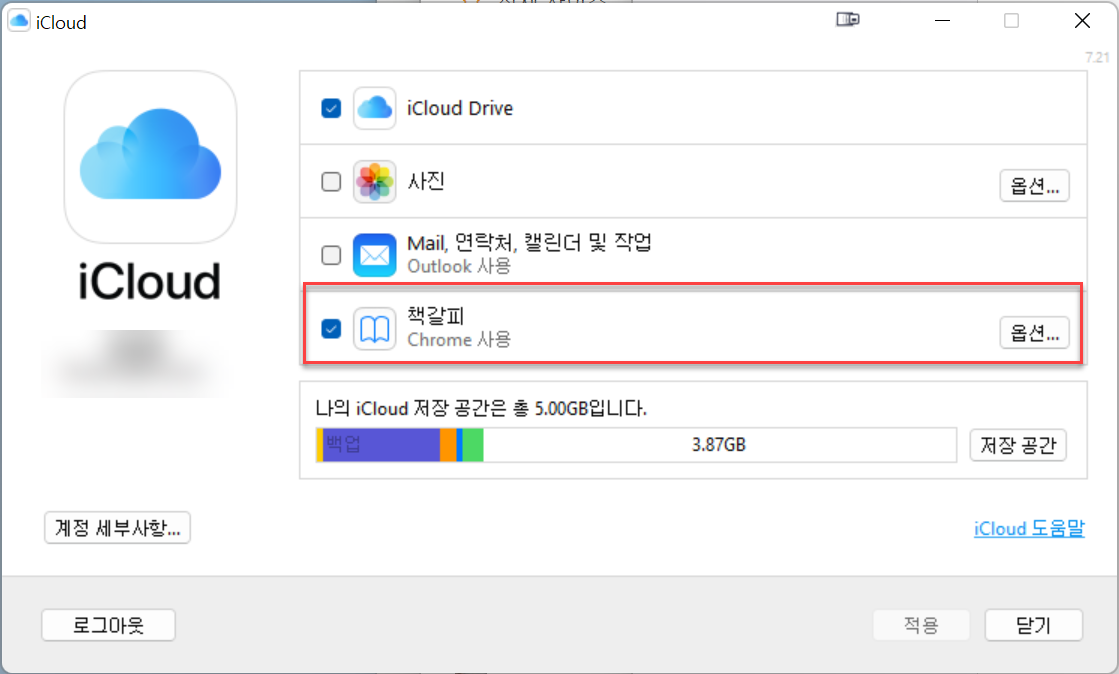
Task: Click the Outlook 사용 text
Action: 459,266
